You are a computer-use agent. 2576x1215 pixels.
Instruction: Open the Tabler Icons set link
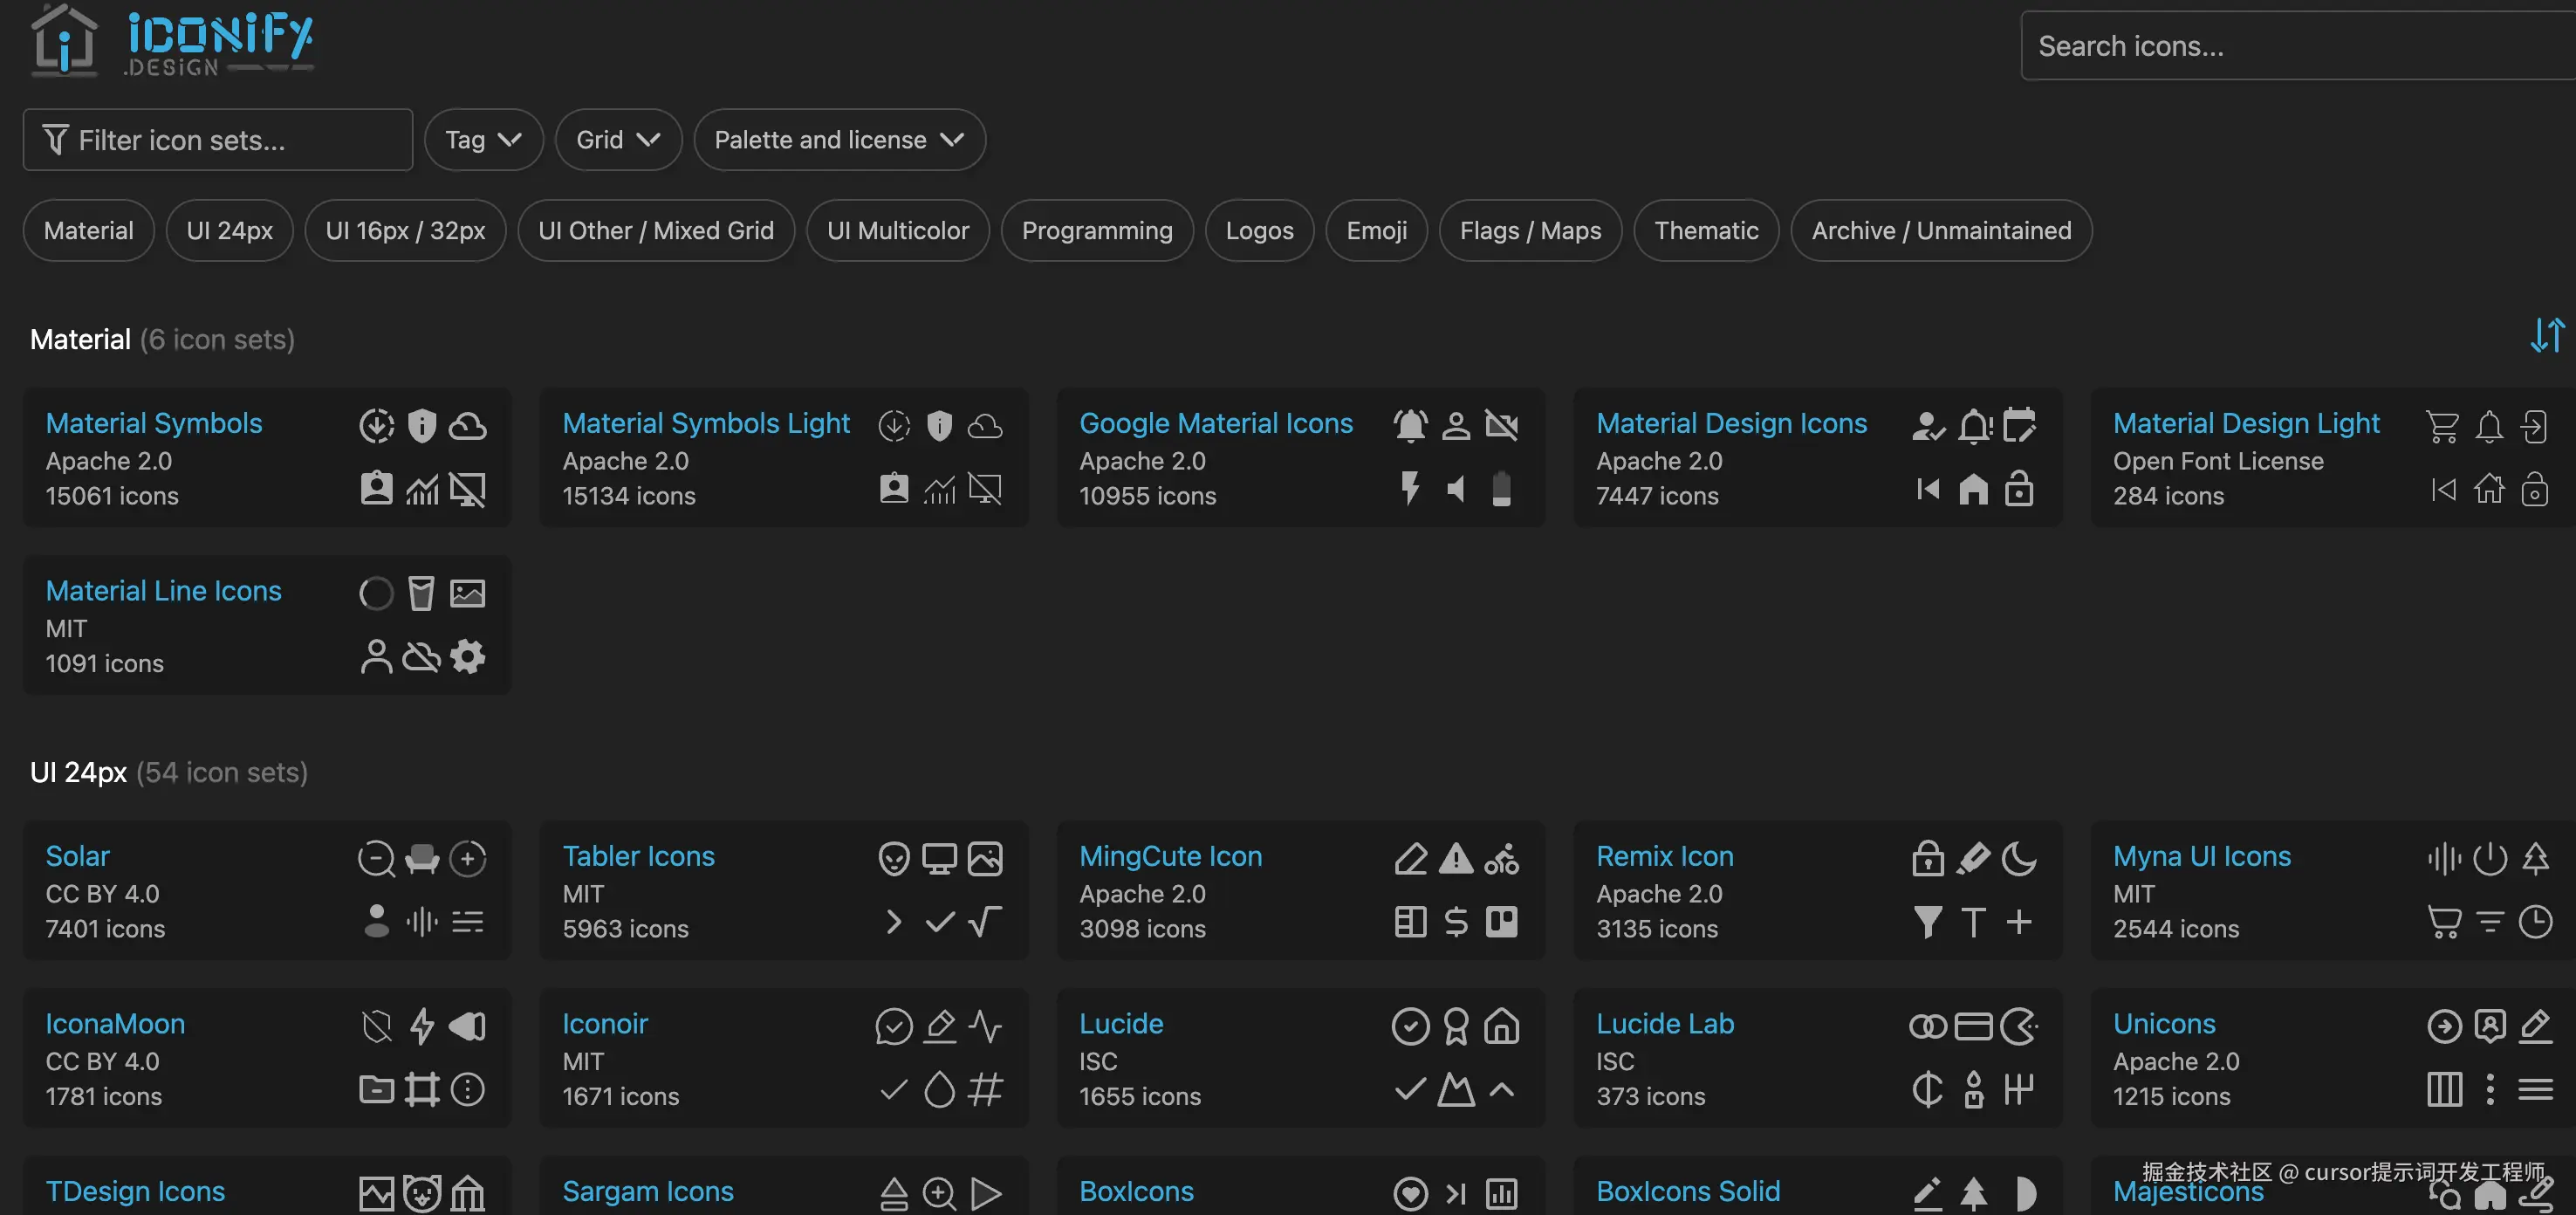pyautogui.click(x=638, y=856)
